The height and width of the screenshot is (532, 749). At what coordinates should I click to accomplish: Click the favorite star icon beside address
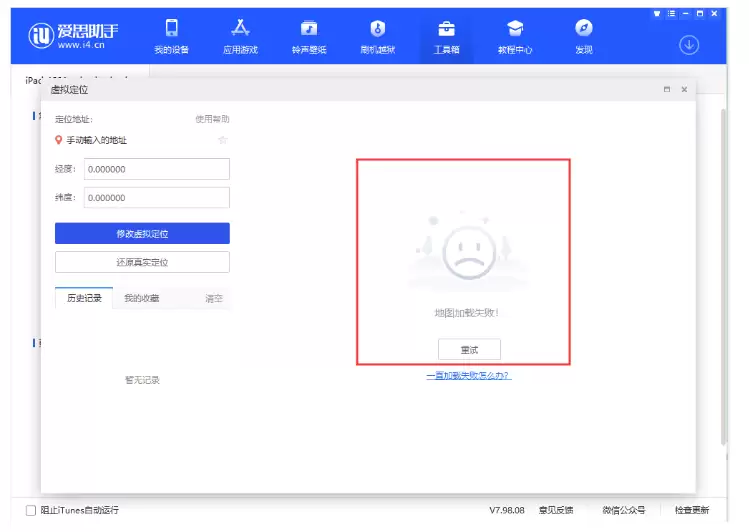tap(223, 140)
